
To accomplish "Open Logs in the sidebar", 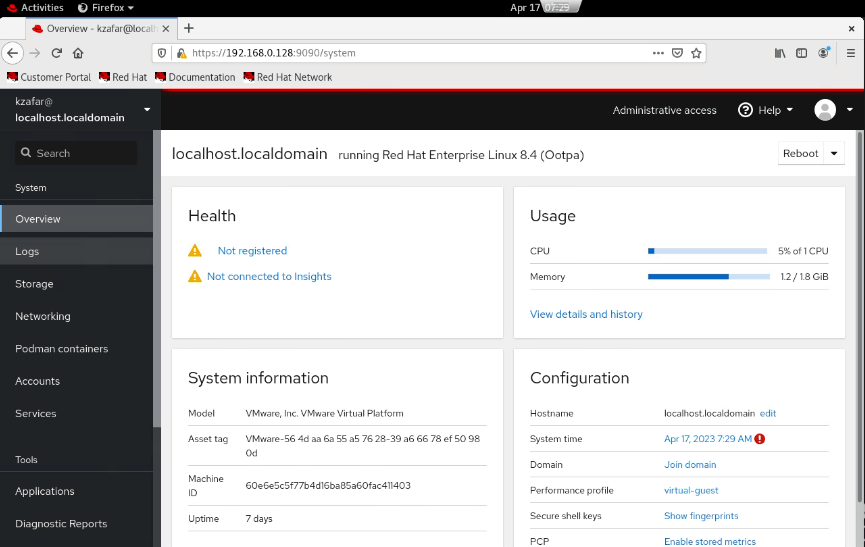I will [x=76, y=251].
